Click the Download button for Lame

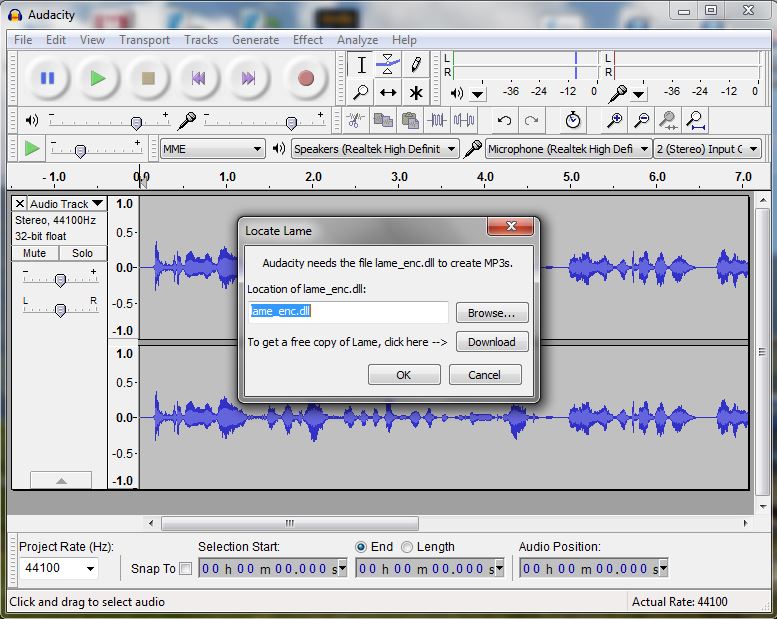492,342
